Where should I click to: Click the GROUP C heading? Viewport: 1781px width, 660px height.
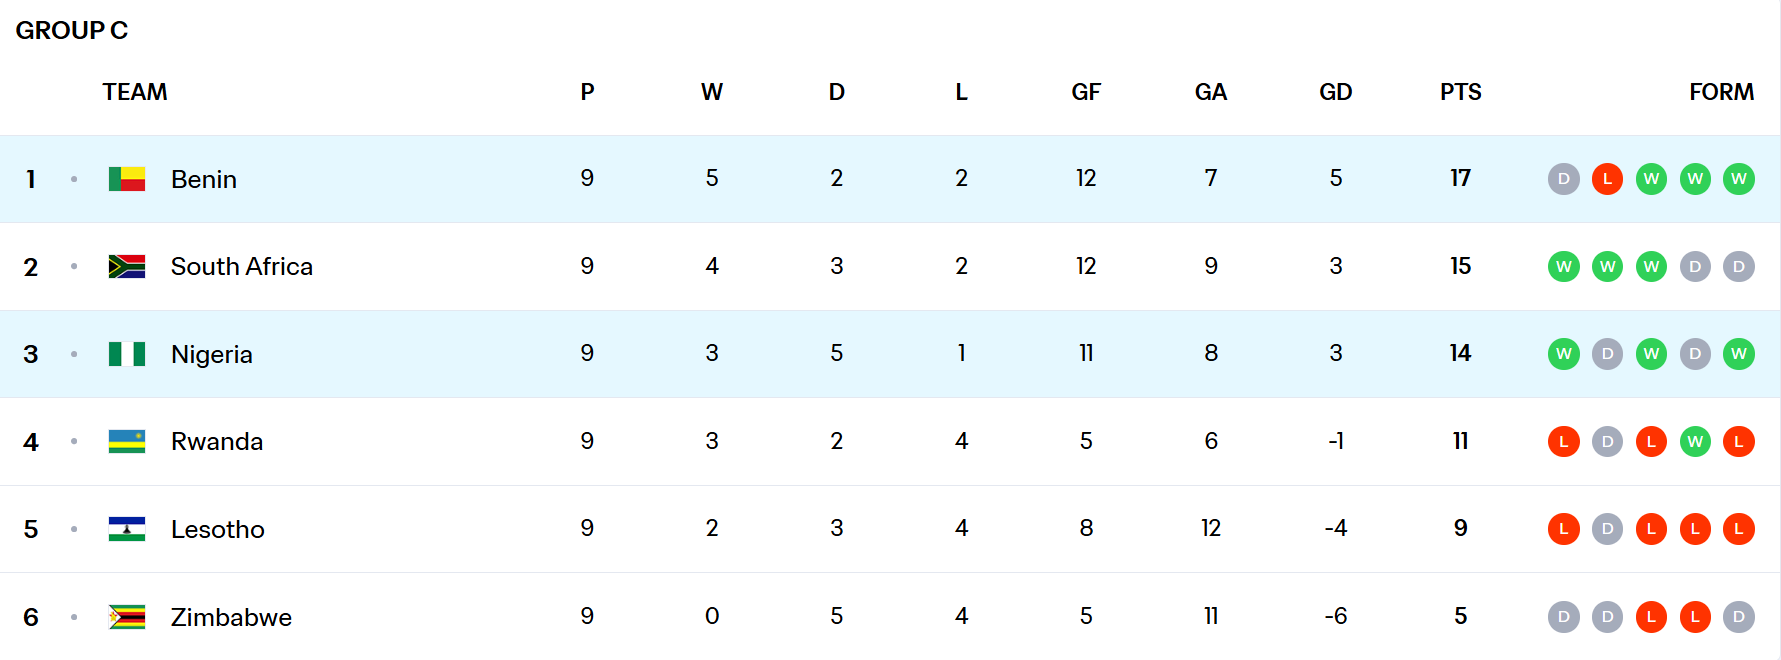tap(72, 30)
